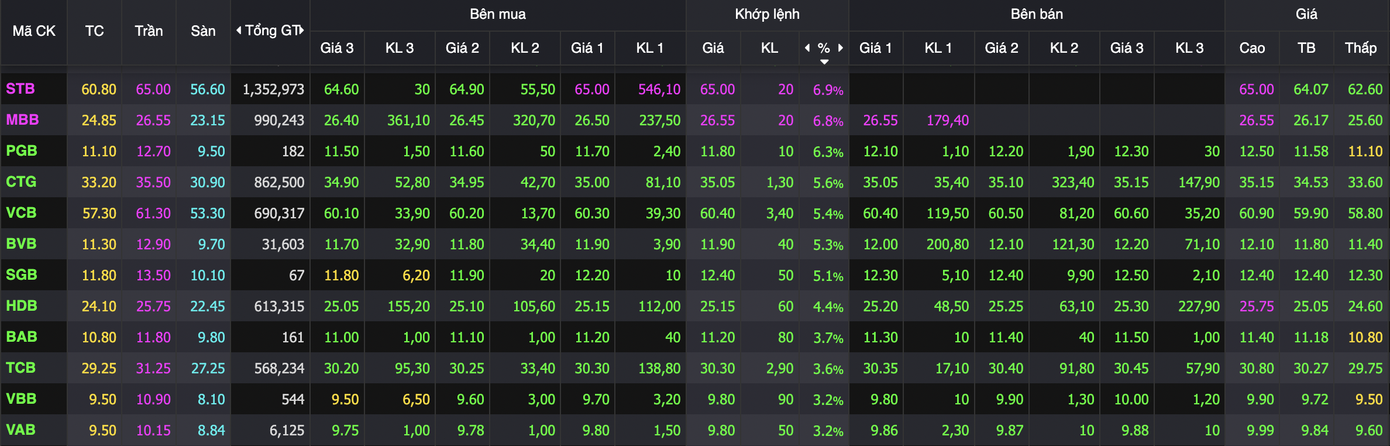
Task: Sort by the Trần column header
Action: (x=149, y=31)
